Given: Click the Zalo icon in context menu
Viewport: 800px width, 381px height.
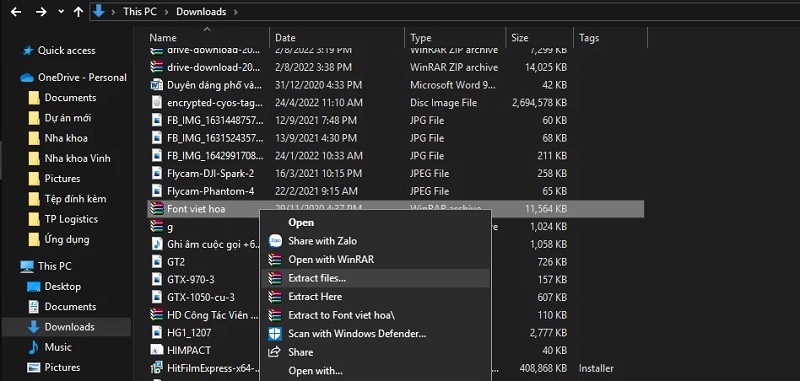Looking at the screenshot, I should (275, 241).
